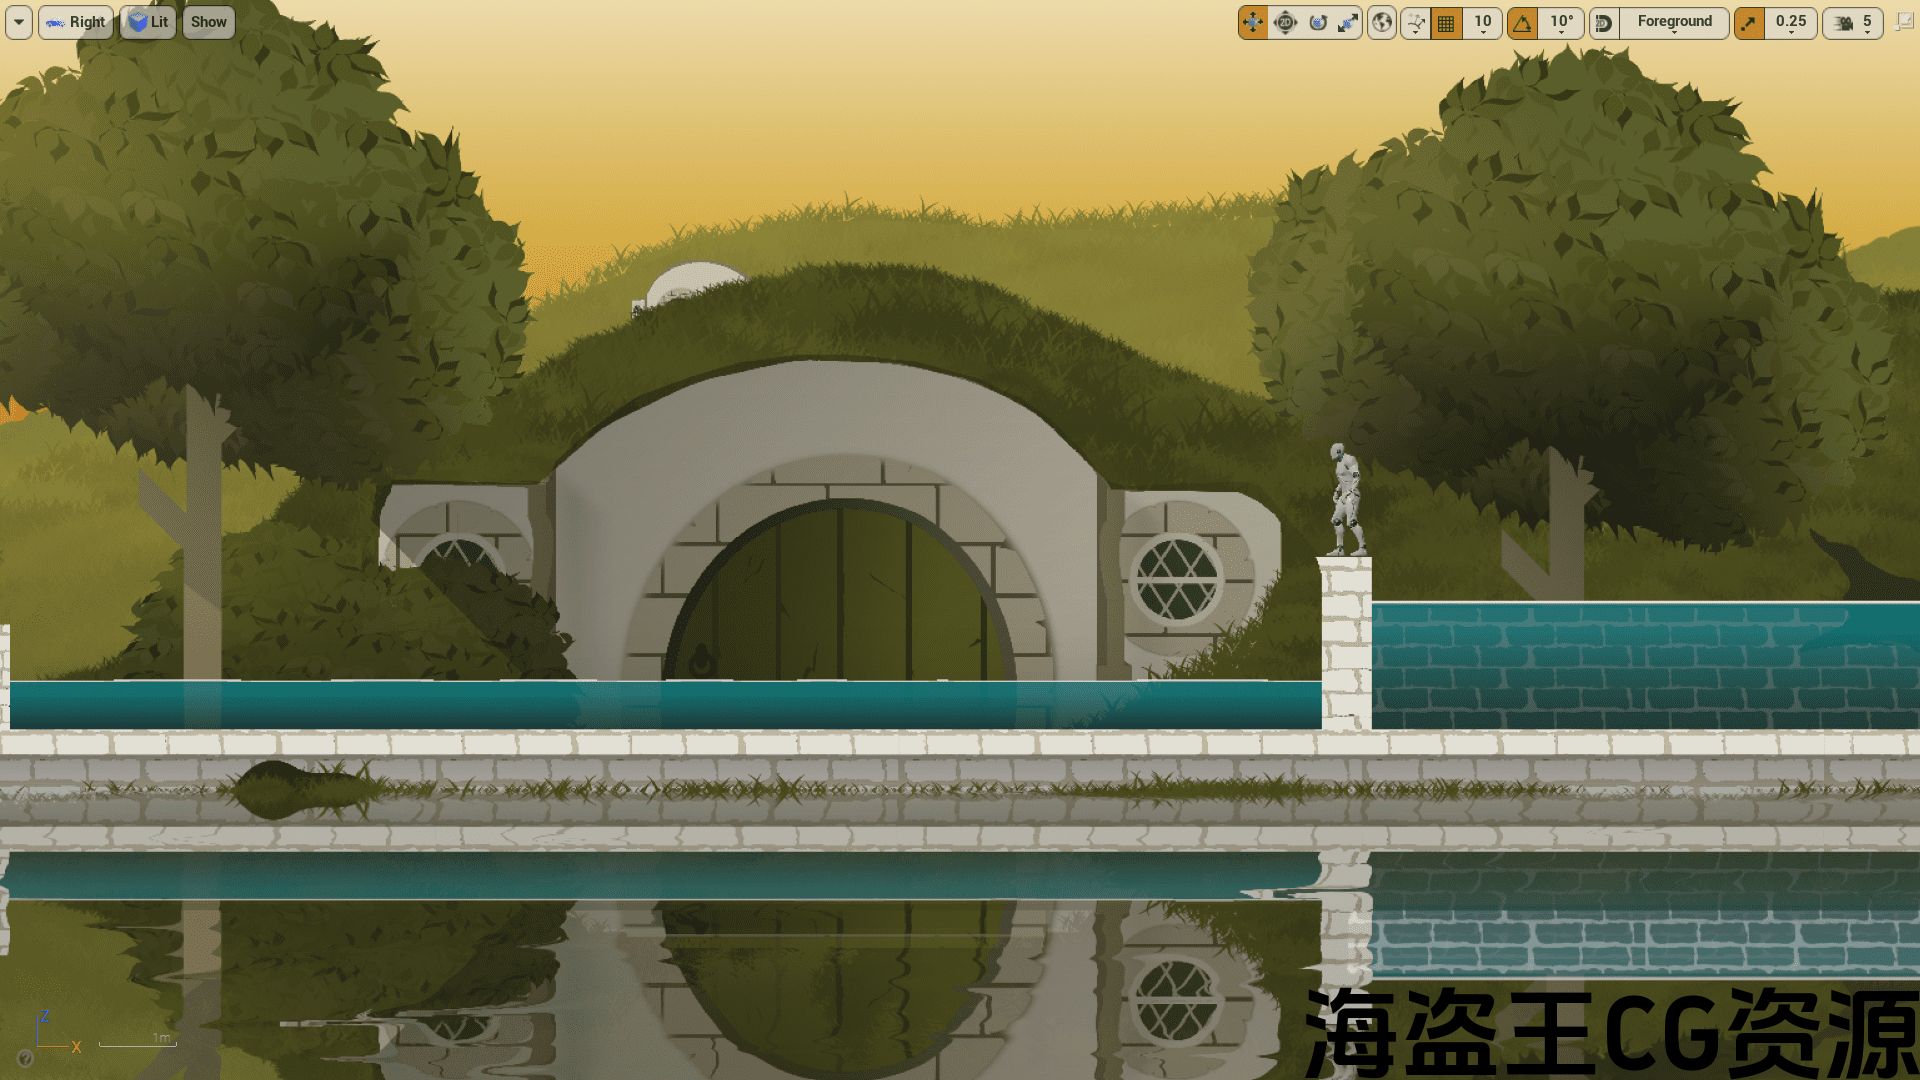Viewport: 1920px width, 1080px height.
Task: Toggle 2D layer snapping
Action: click(x=1604, y=22)
